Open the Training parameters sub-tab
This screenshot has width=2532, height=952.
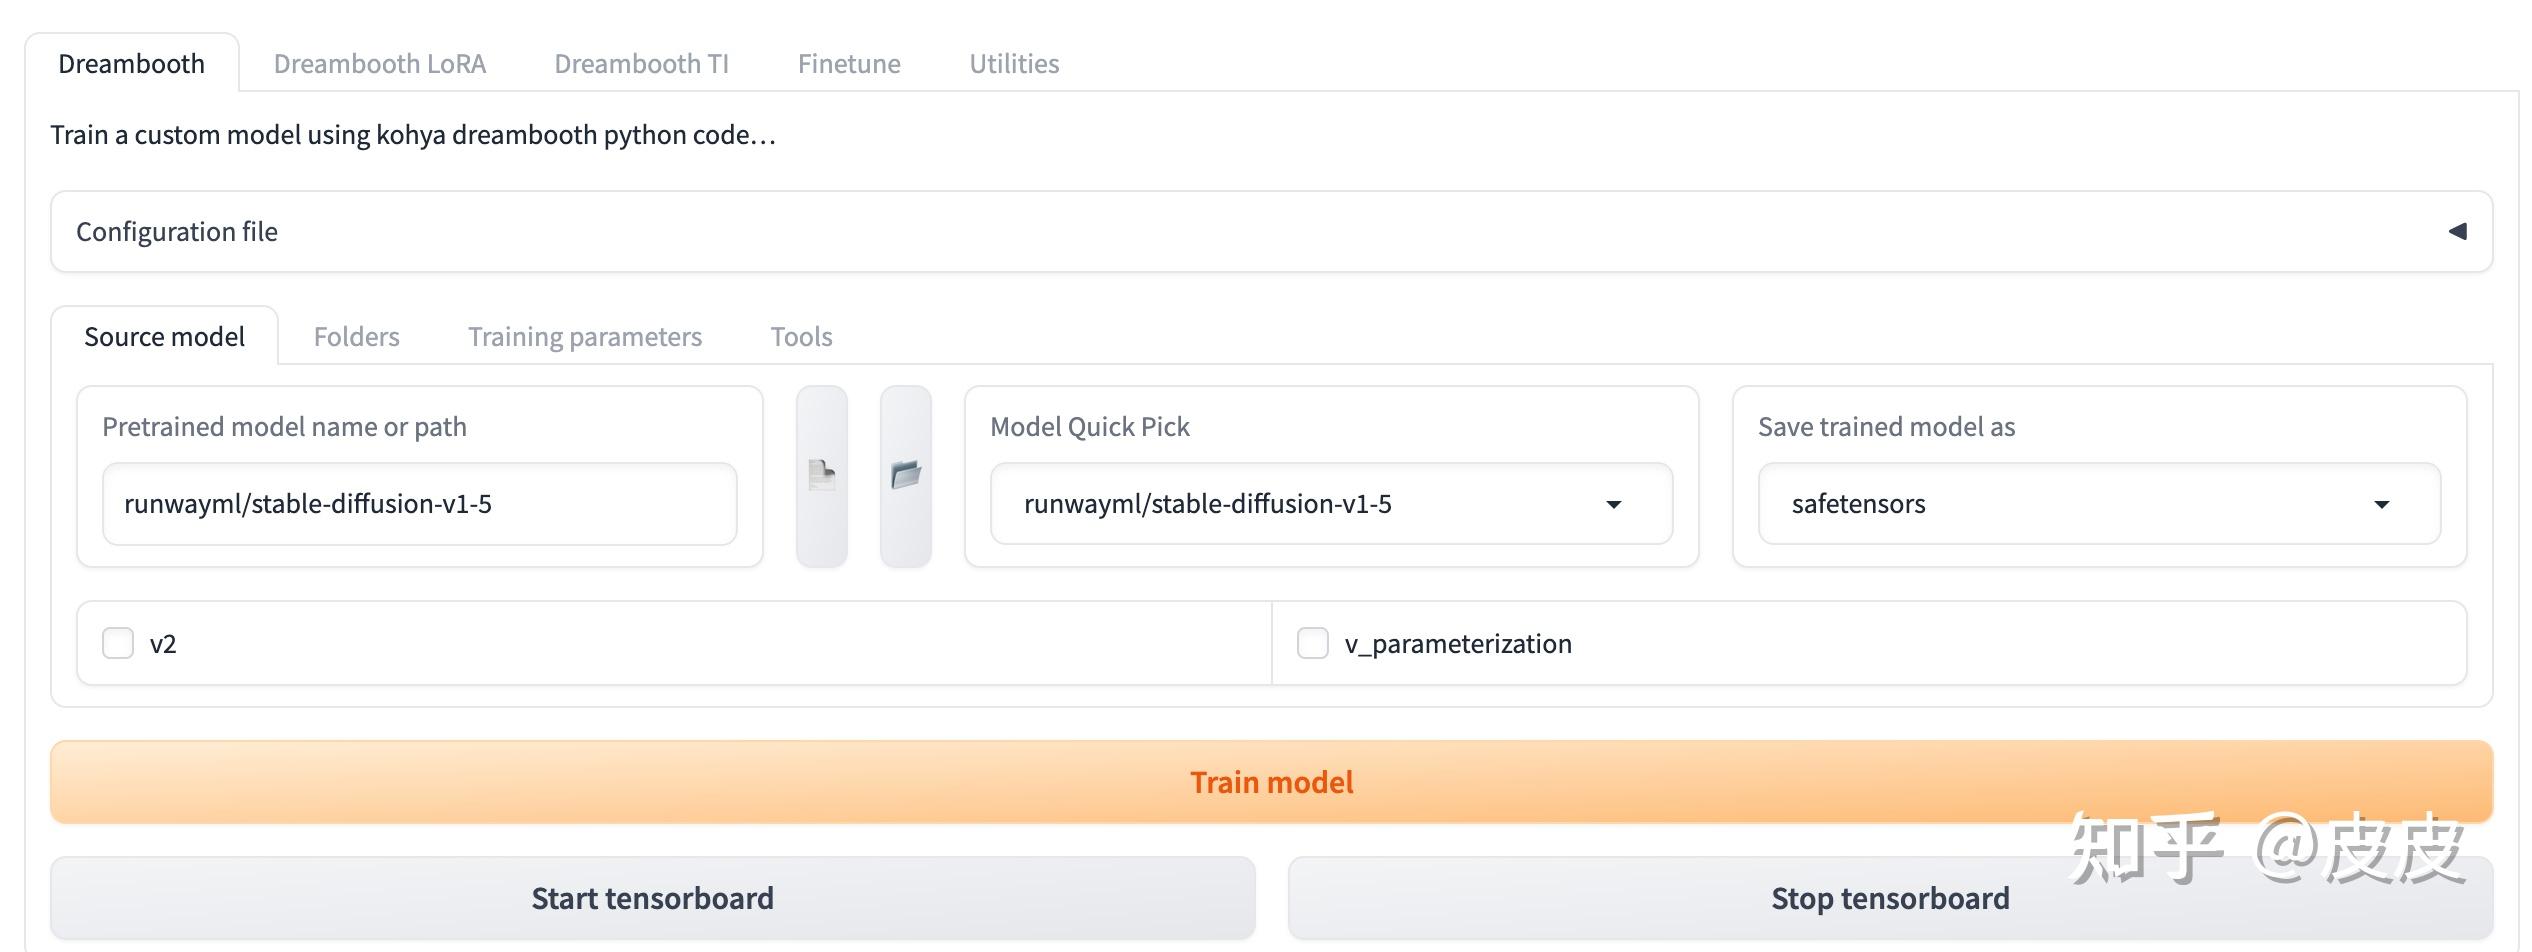click(x=584, y=337)
